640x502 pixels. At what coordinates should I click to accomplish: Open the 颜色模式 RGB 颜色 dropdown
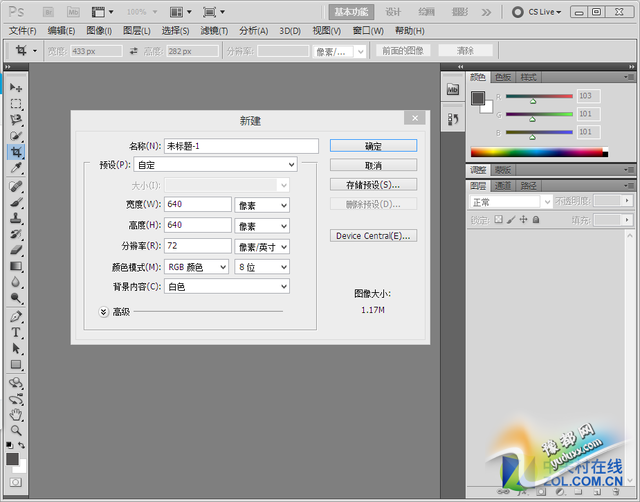(x=197, y=267)
